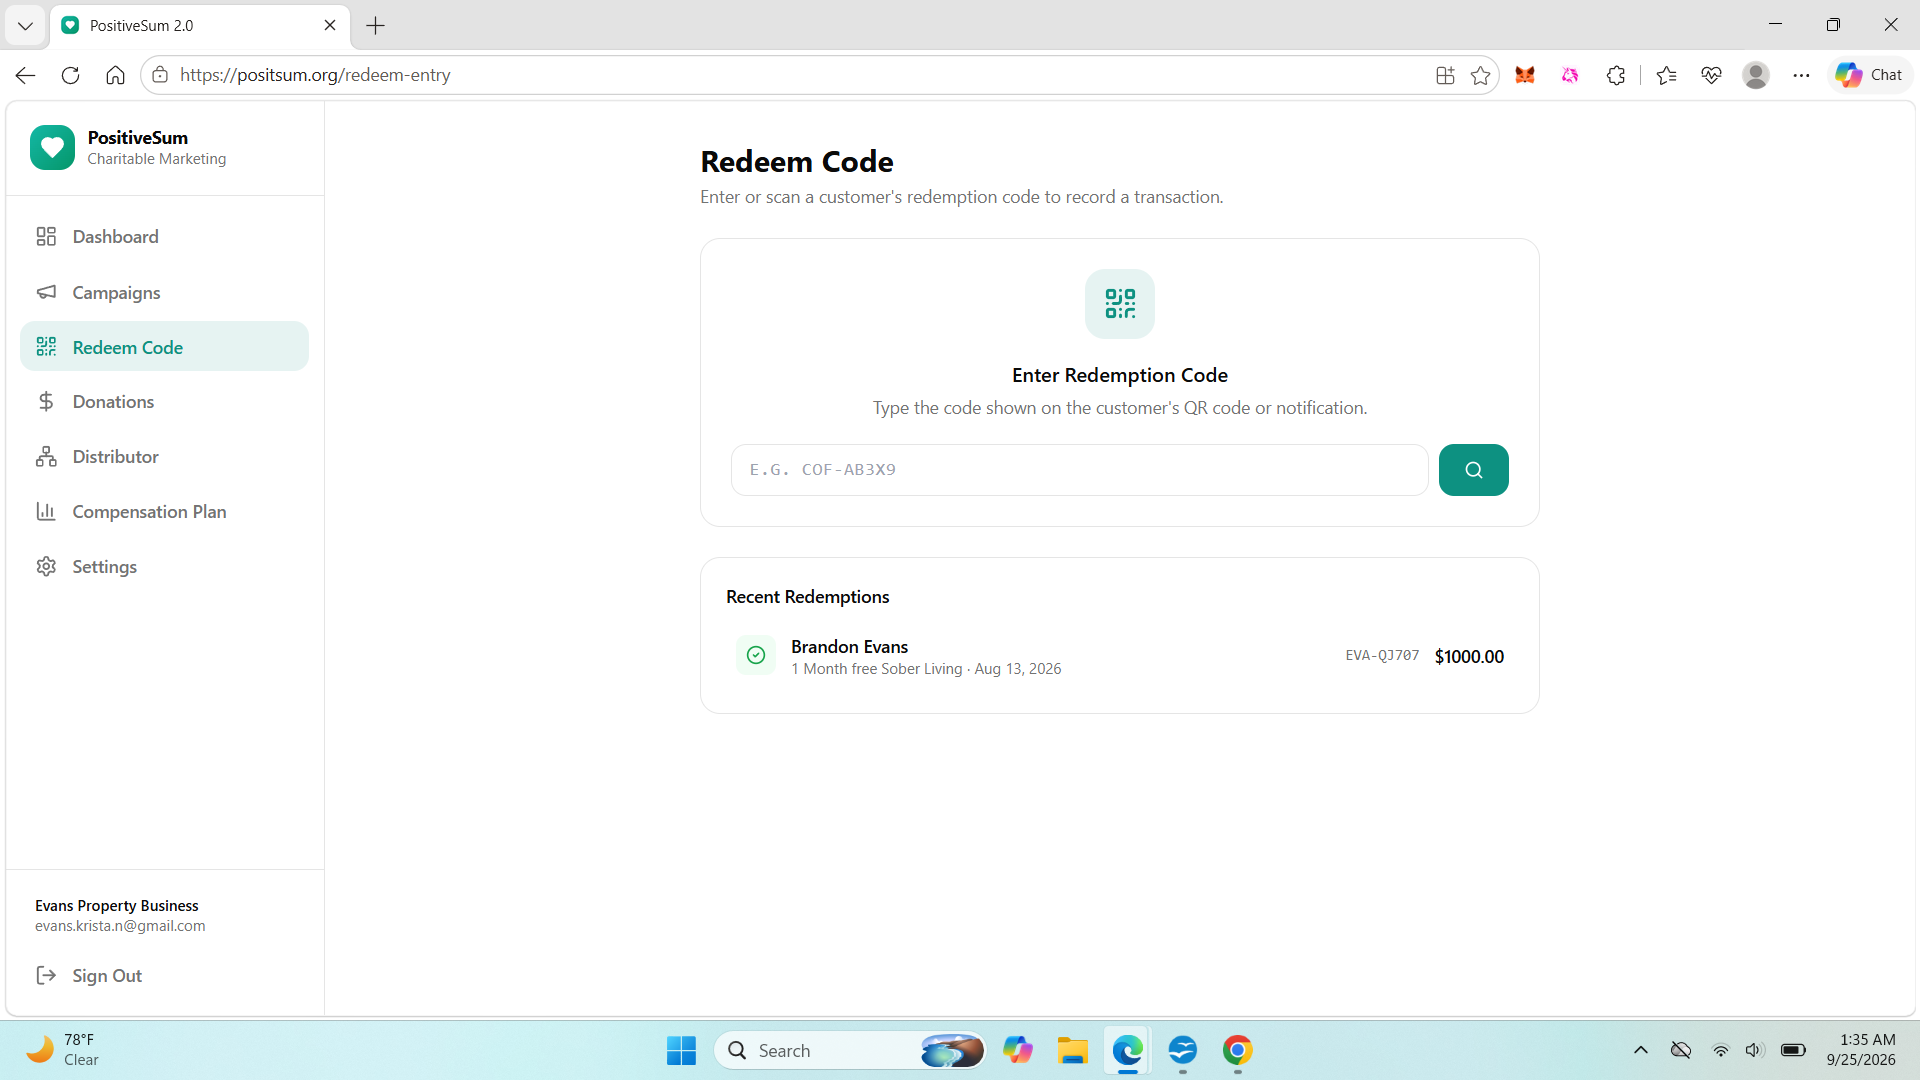Navigate to Distributor page

click(x=164, y=457)
